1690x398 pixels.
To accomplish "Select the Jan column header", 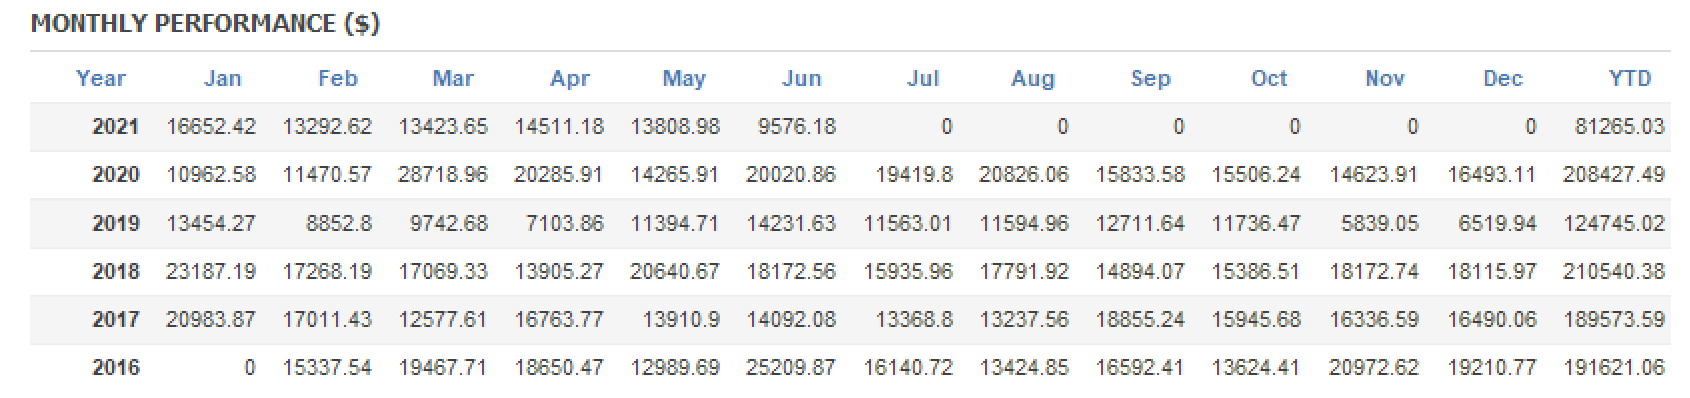I will click(x=222, y=78).
